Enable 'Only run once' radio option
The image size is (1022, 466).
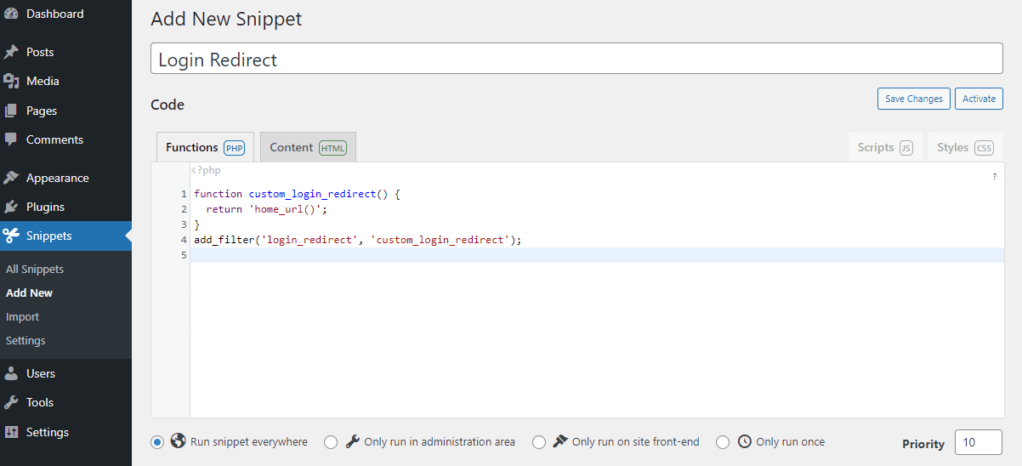pos(723,442)
